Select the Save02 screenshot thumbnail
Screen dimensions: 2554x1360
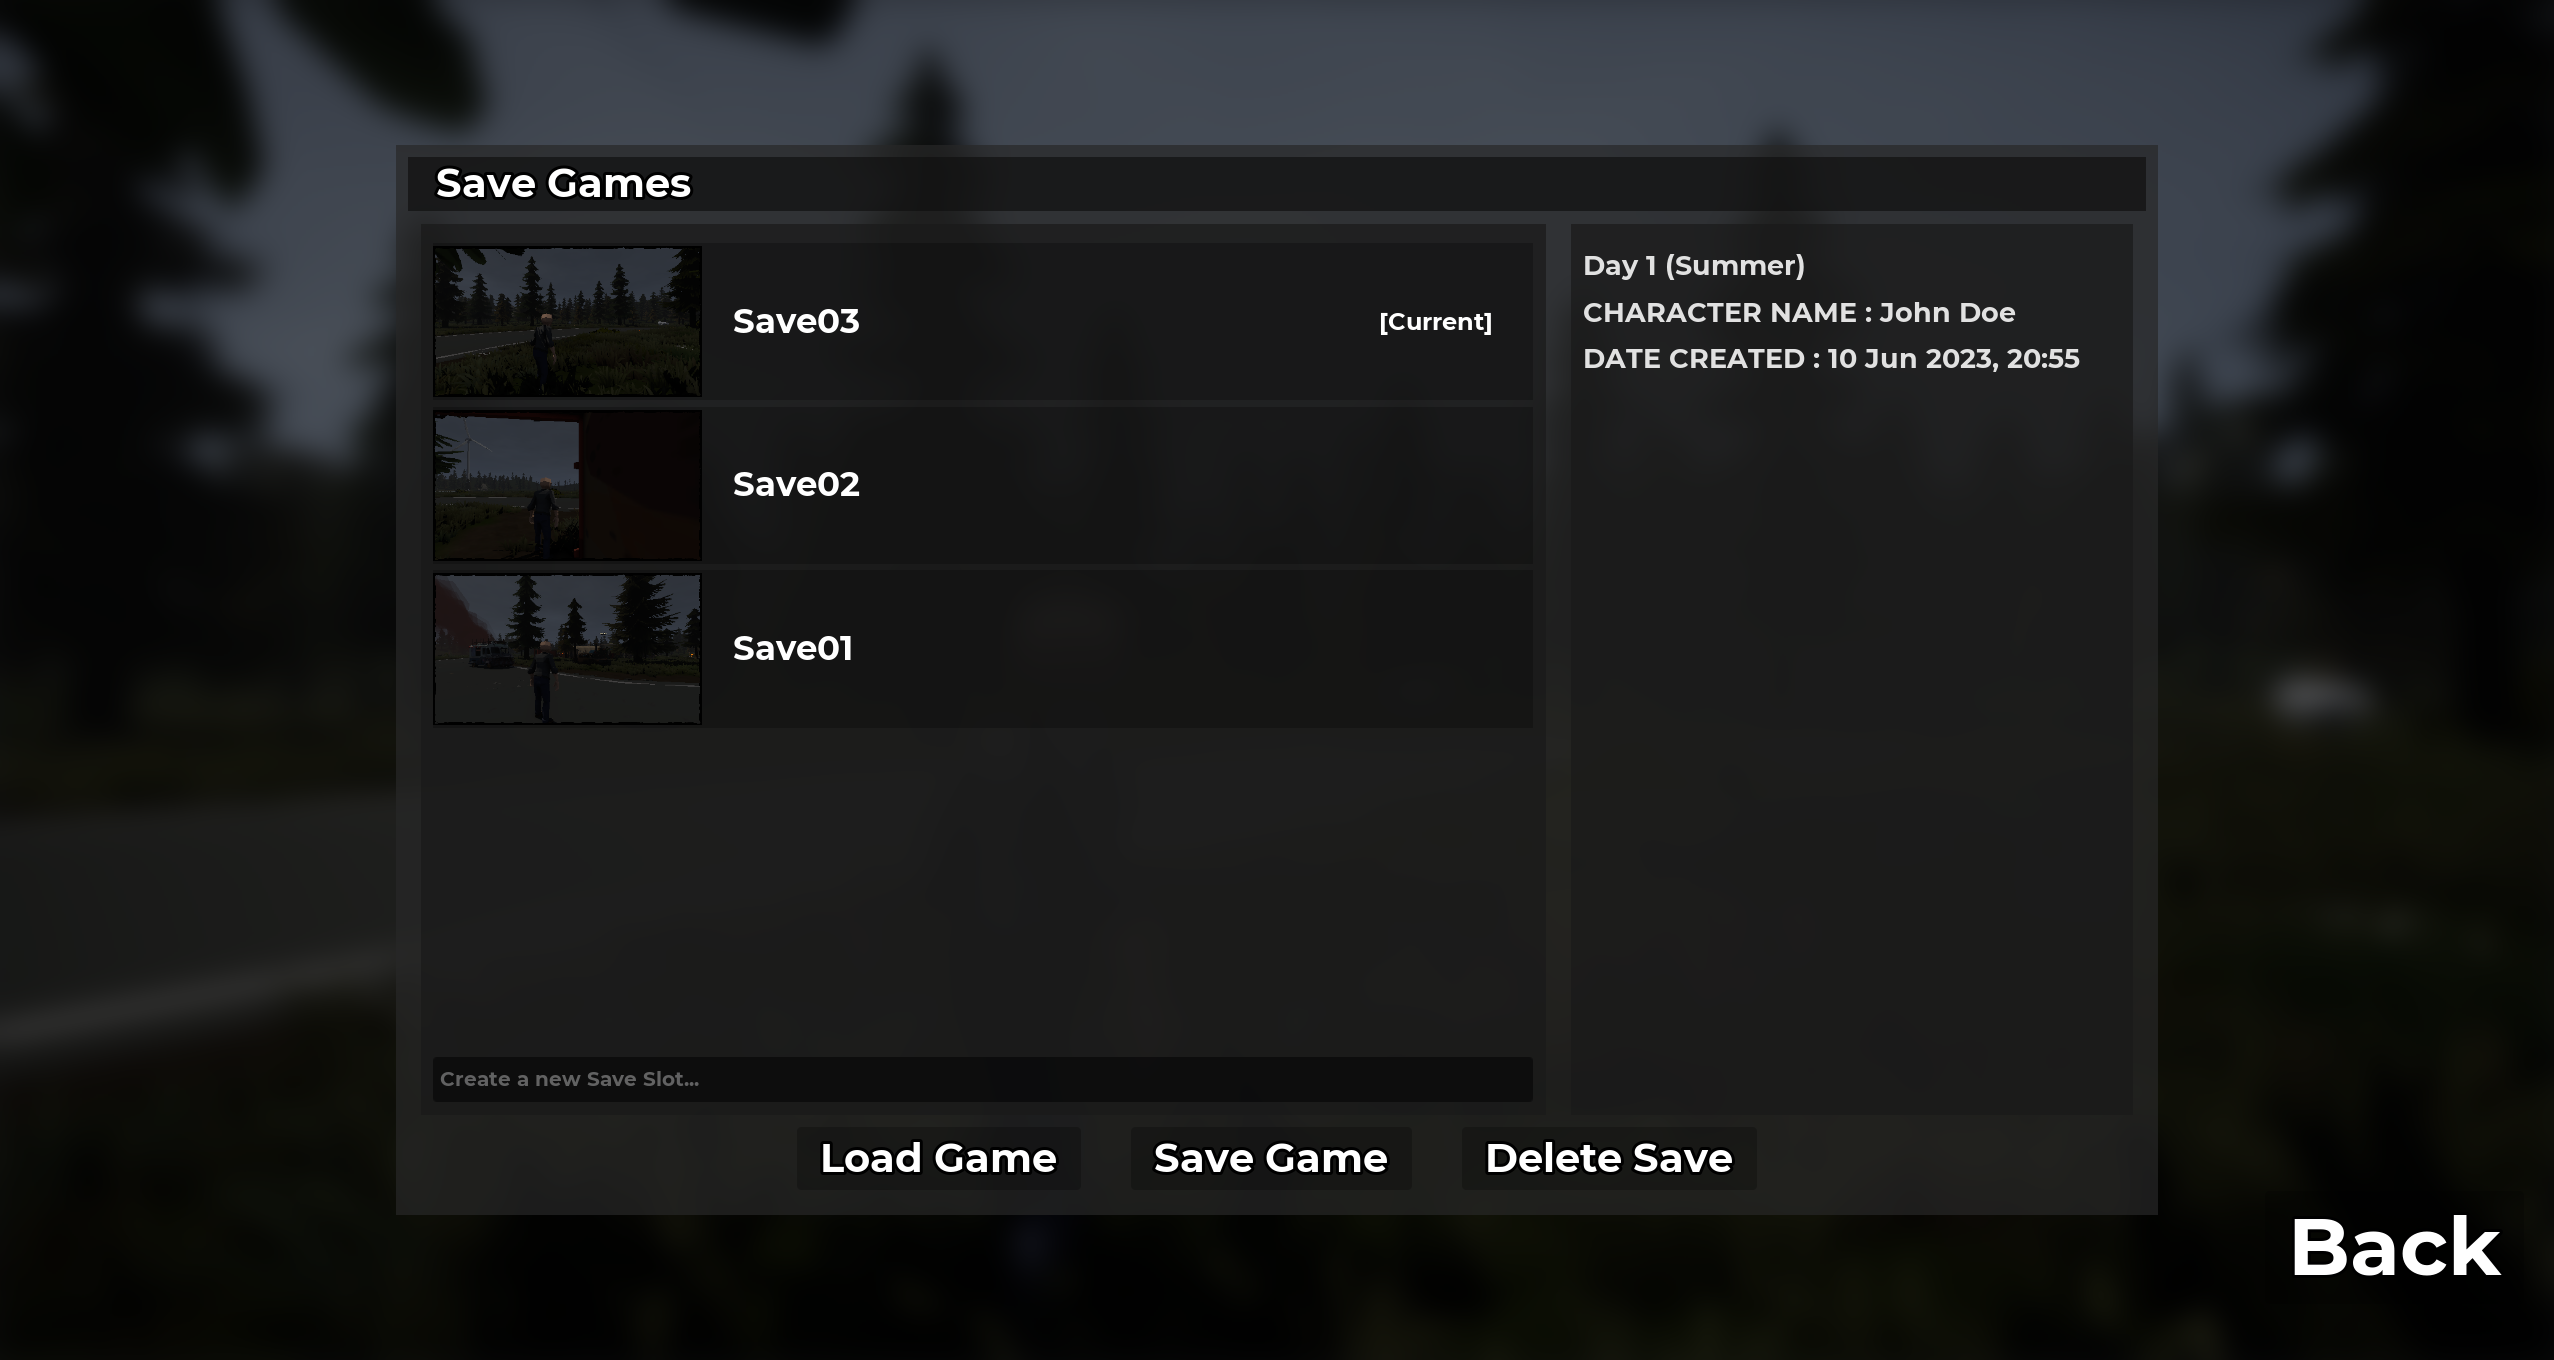point(567,485)
